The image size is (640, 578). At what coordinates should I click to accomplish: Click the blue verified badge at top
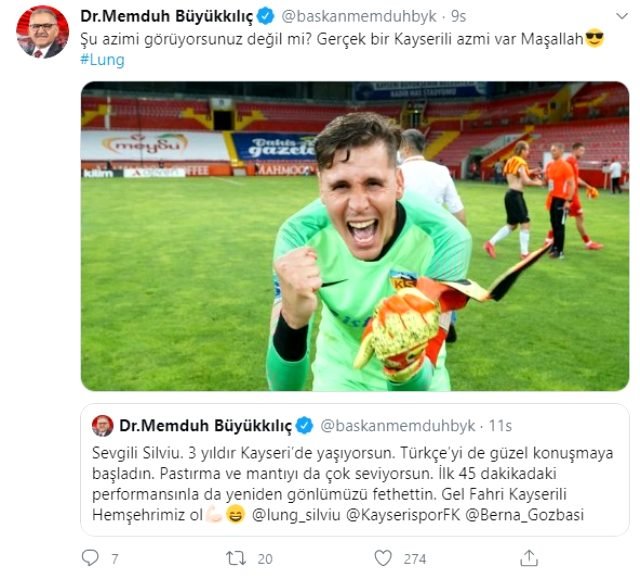(x=266, y=16)
